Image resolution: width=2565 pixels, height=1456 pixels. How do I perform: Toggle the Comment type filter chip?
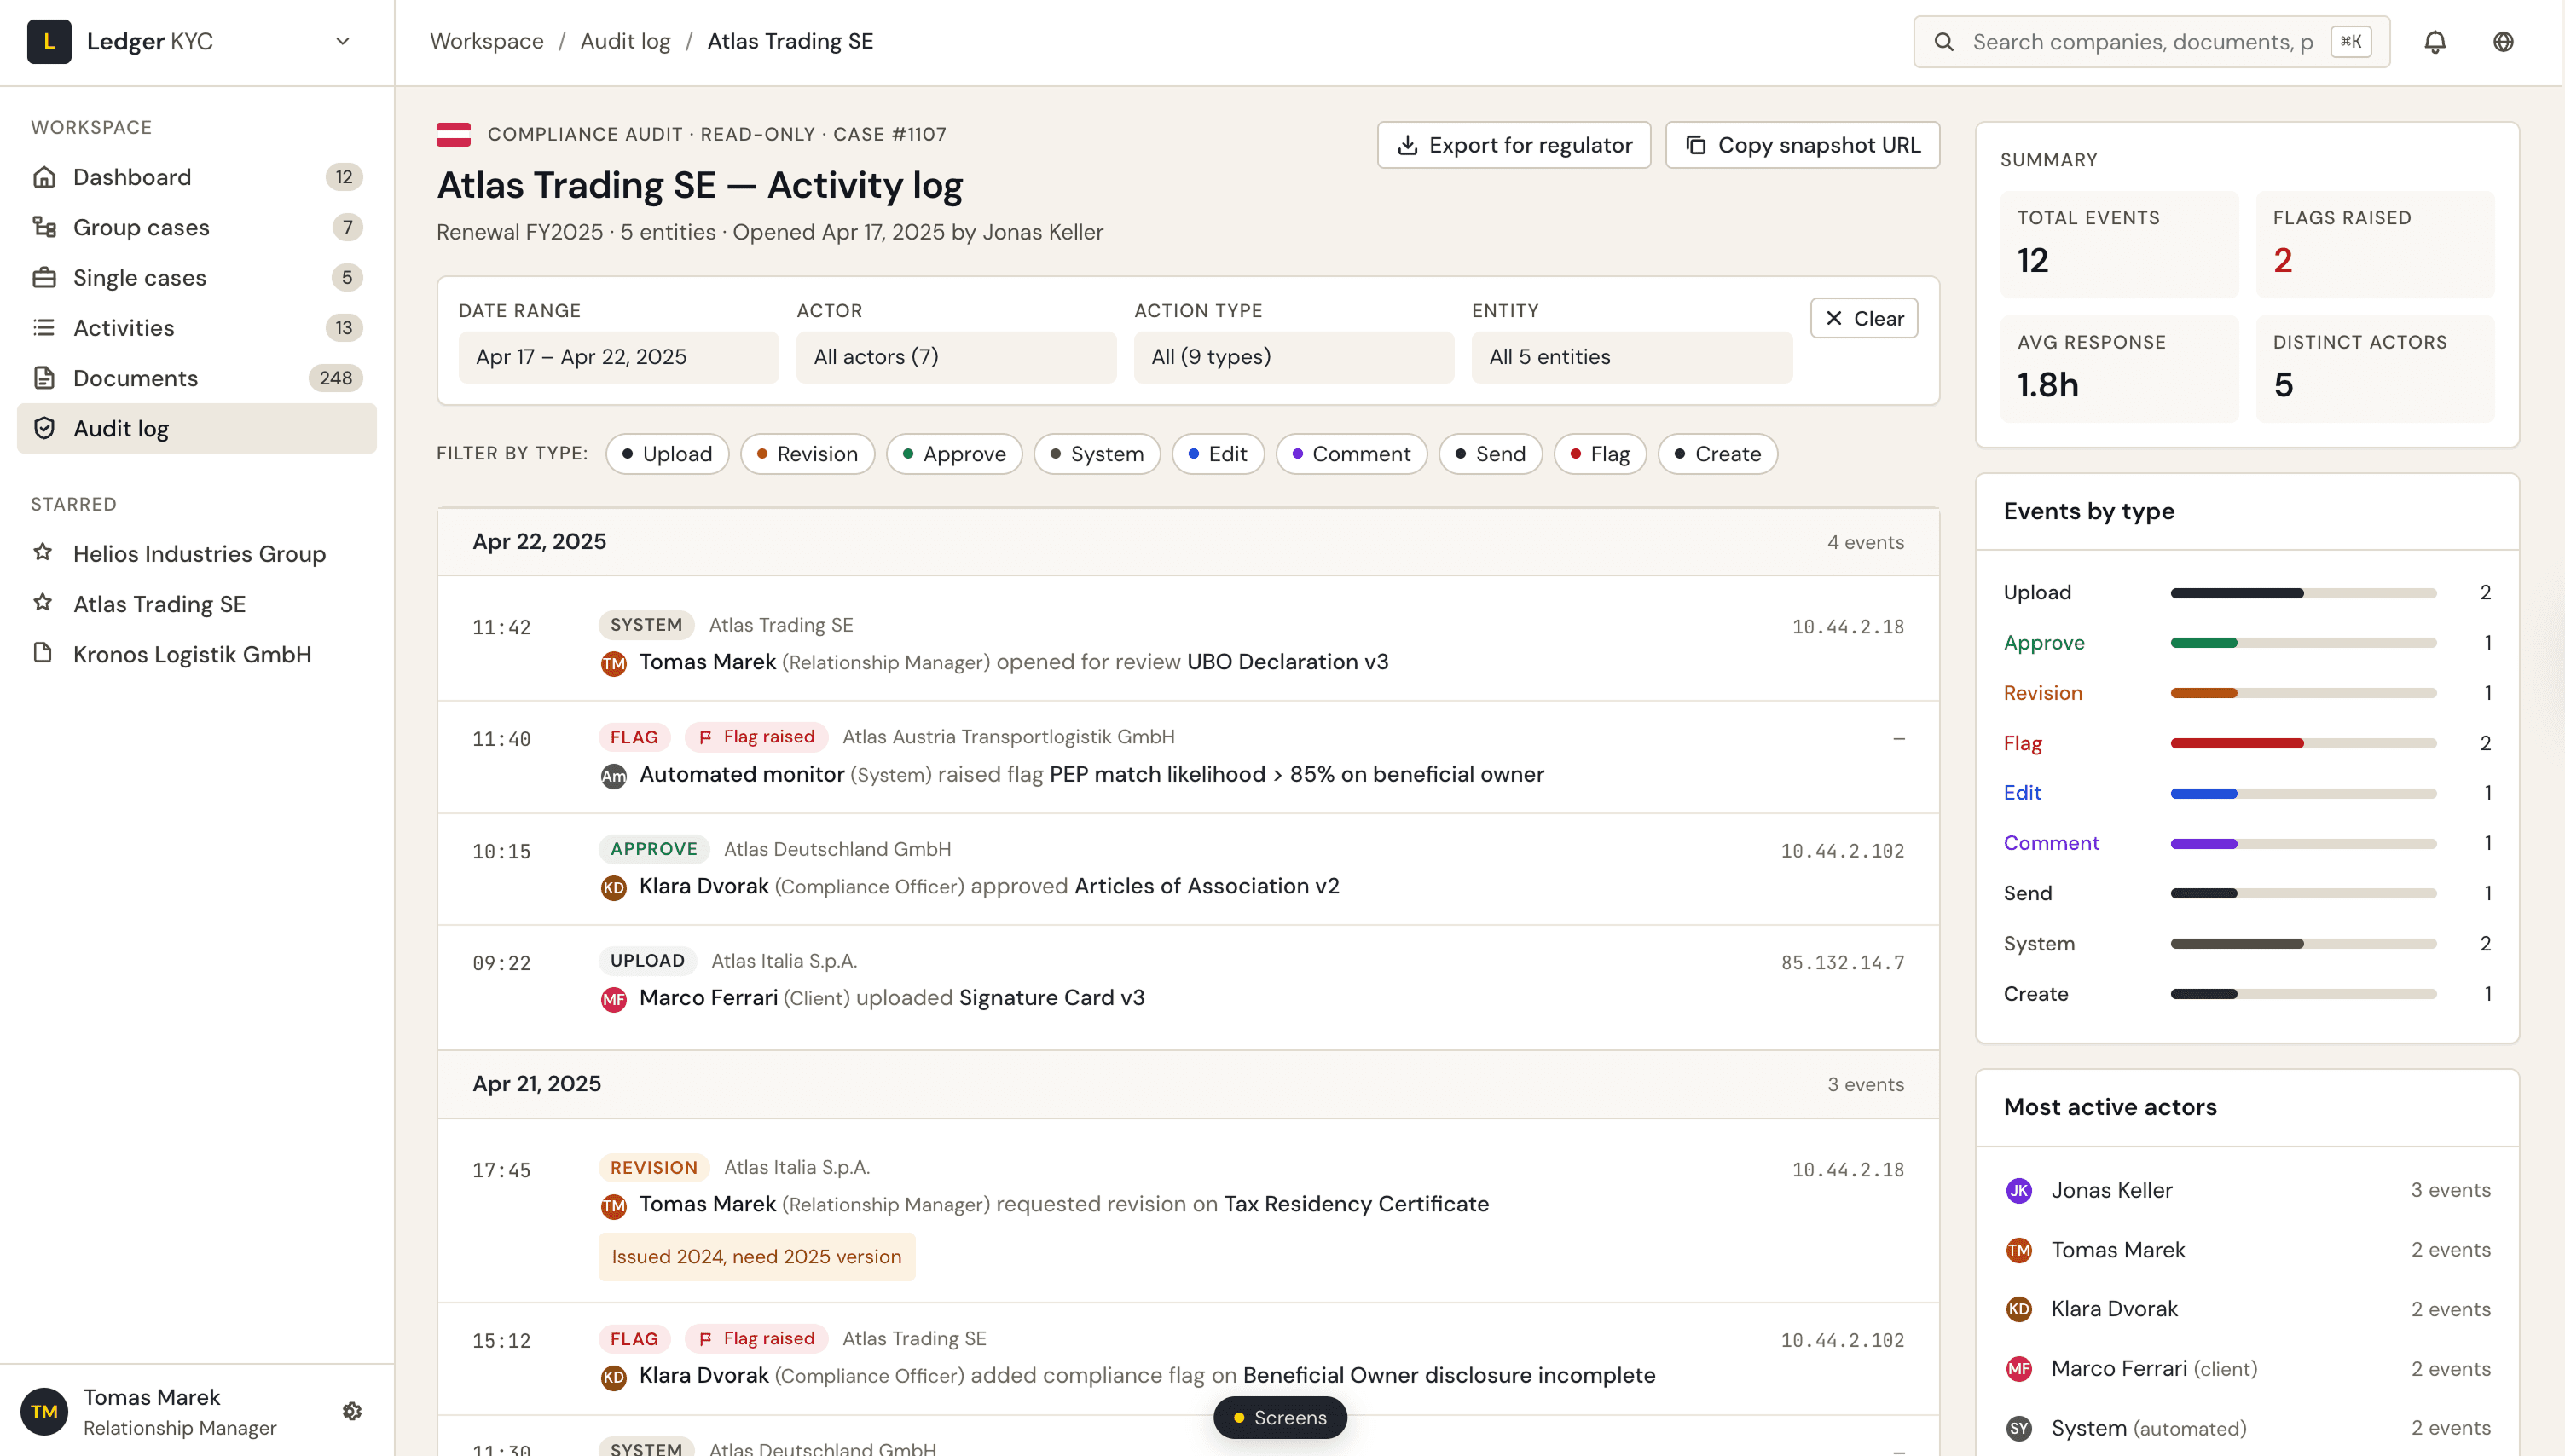(x=1351, y=454)
